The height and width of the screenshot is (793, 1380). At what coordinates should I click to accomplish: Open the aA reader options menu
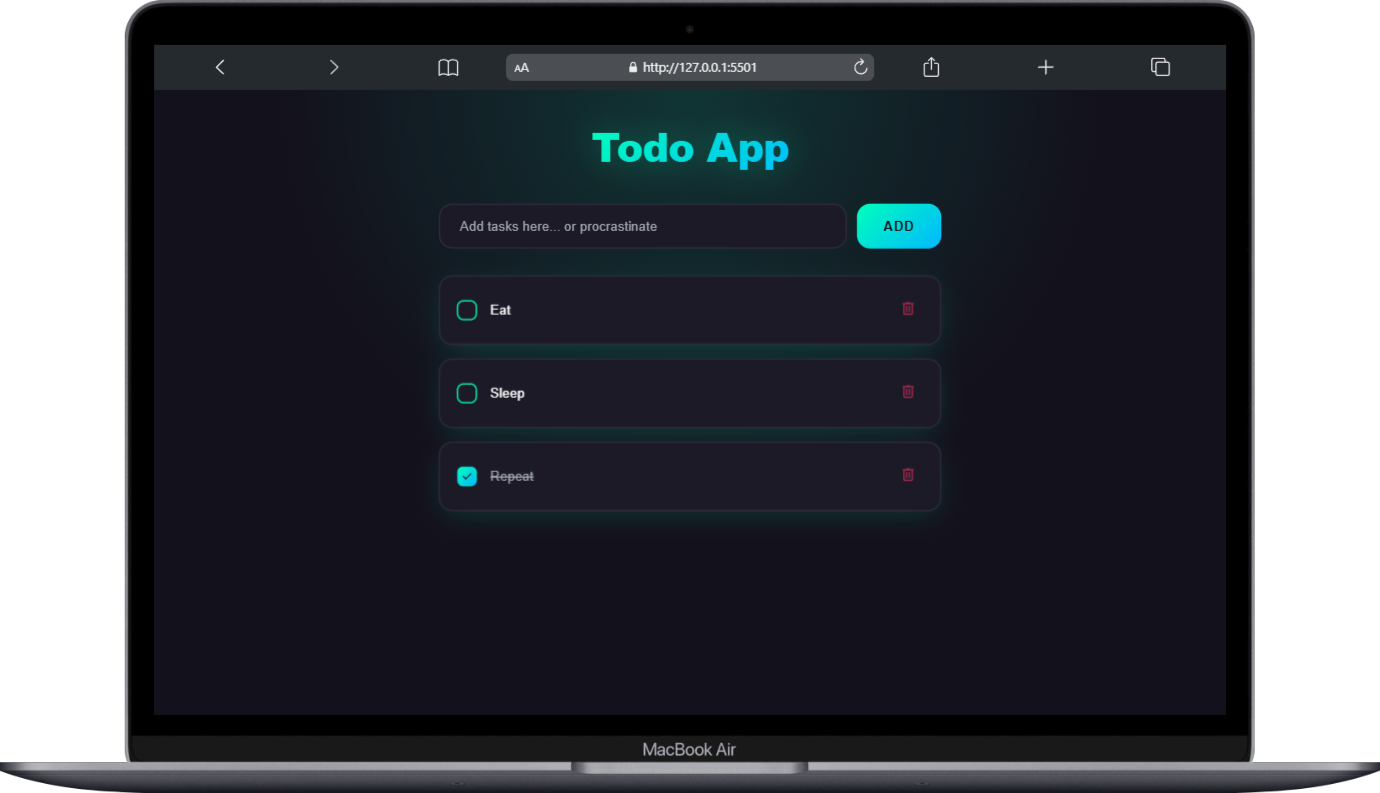(521, 68)
